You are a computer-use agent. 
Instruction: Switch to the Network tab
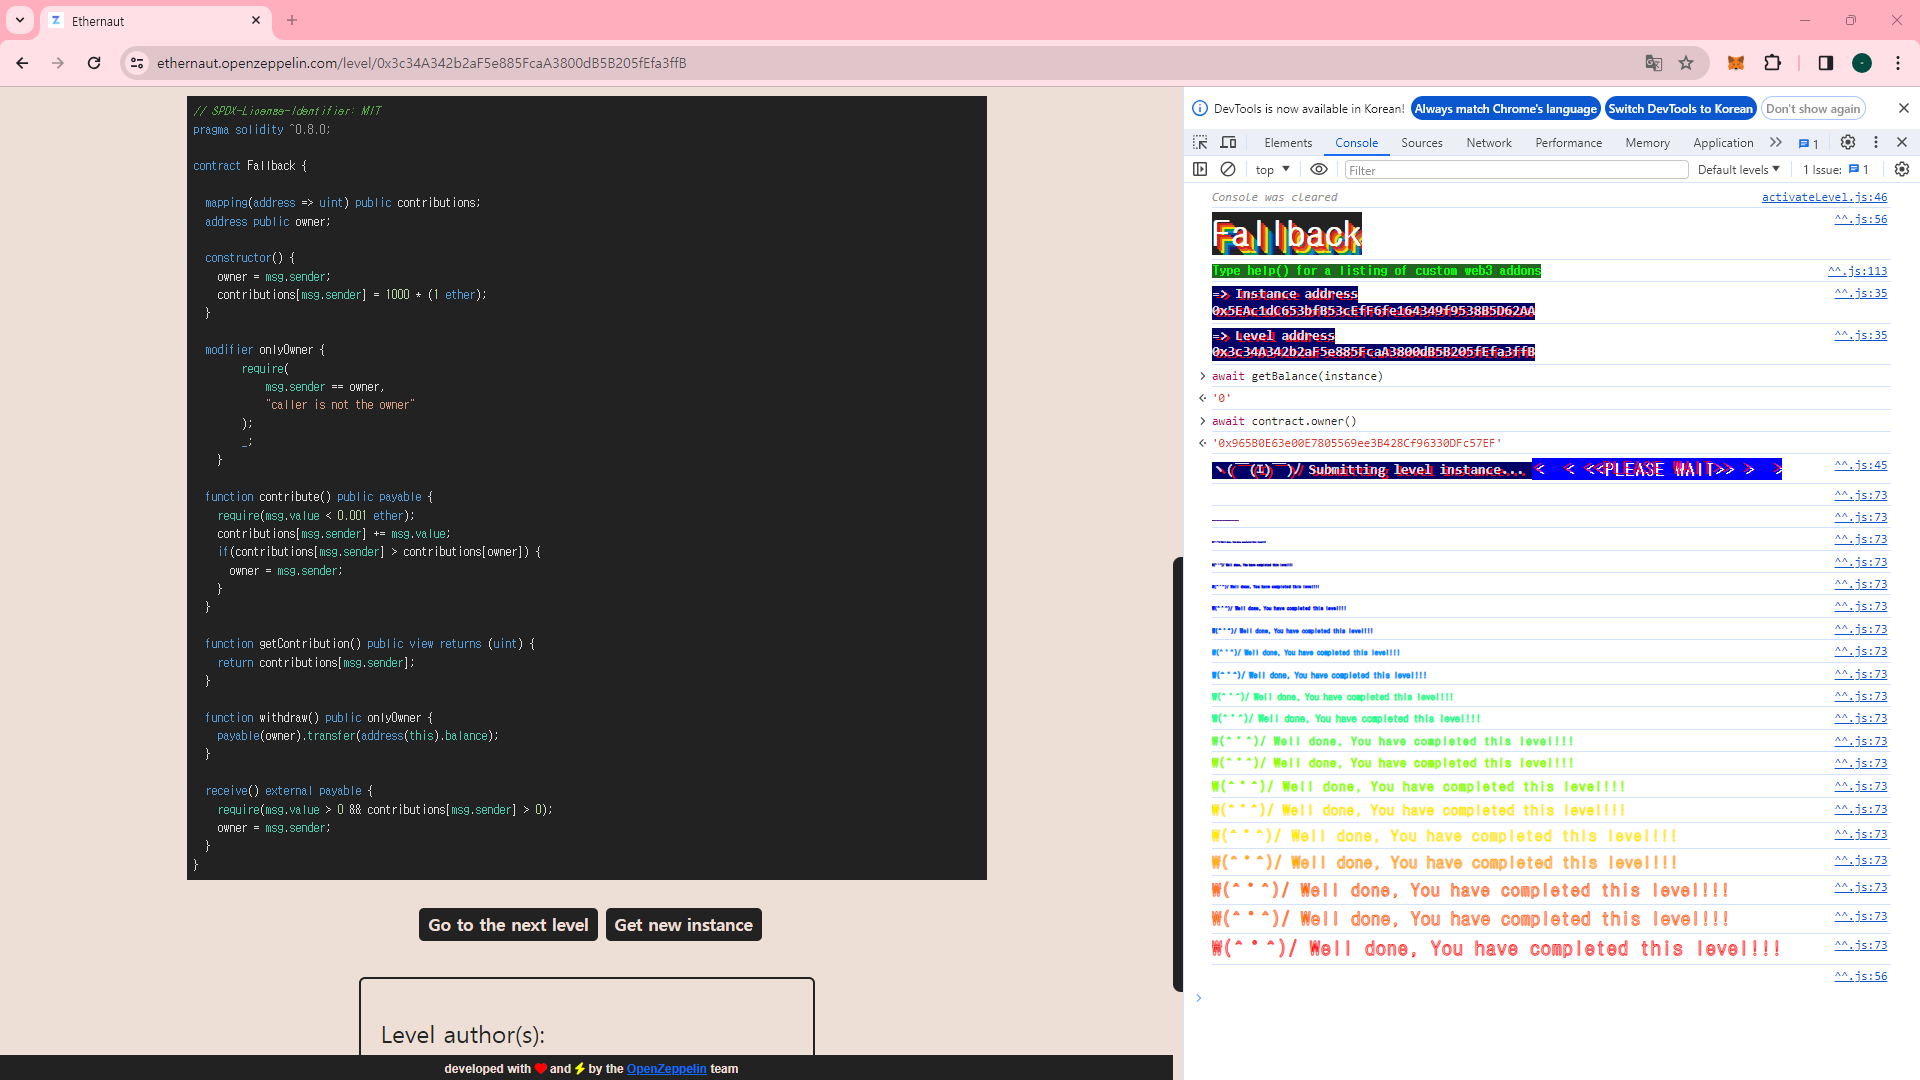pyautogui.click(x=1489, y=143)
